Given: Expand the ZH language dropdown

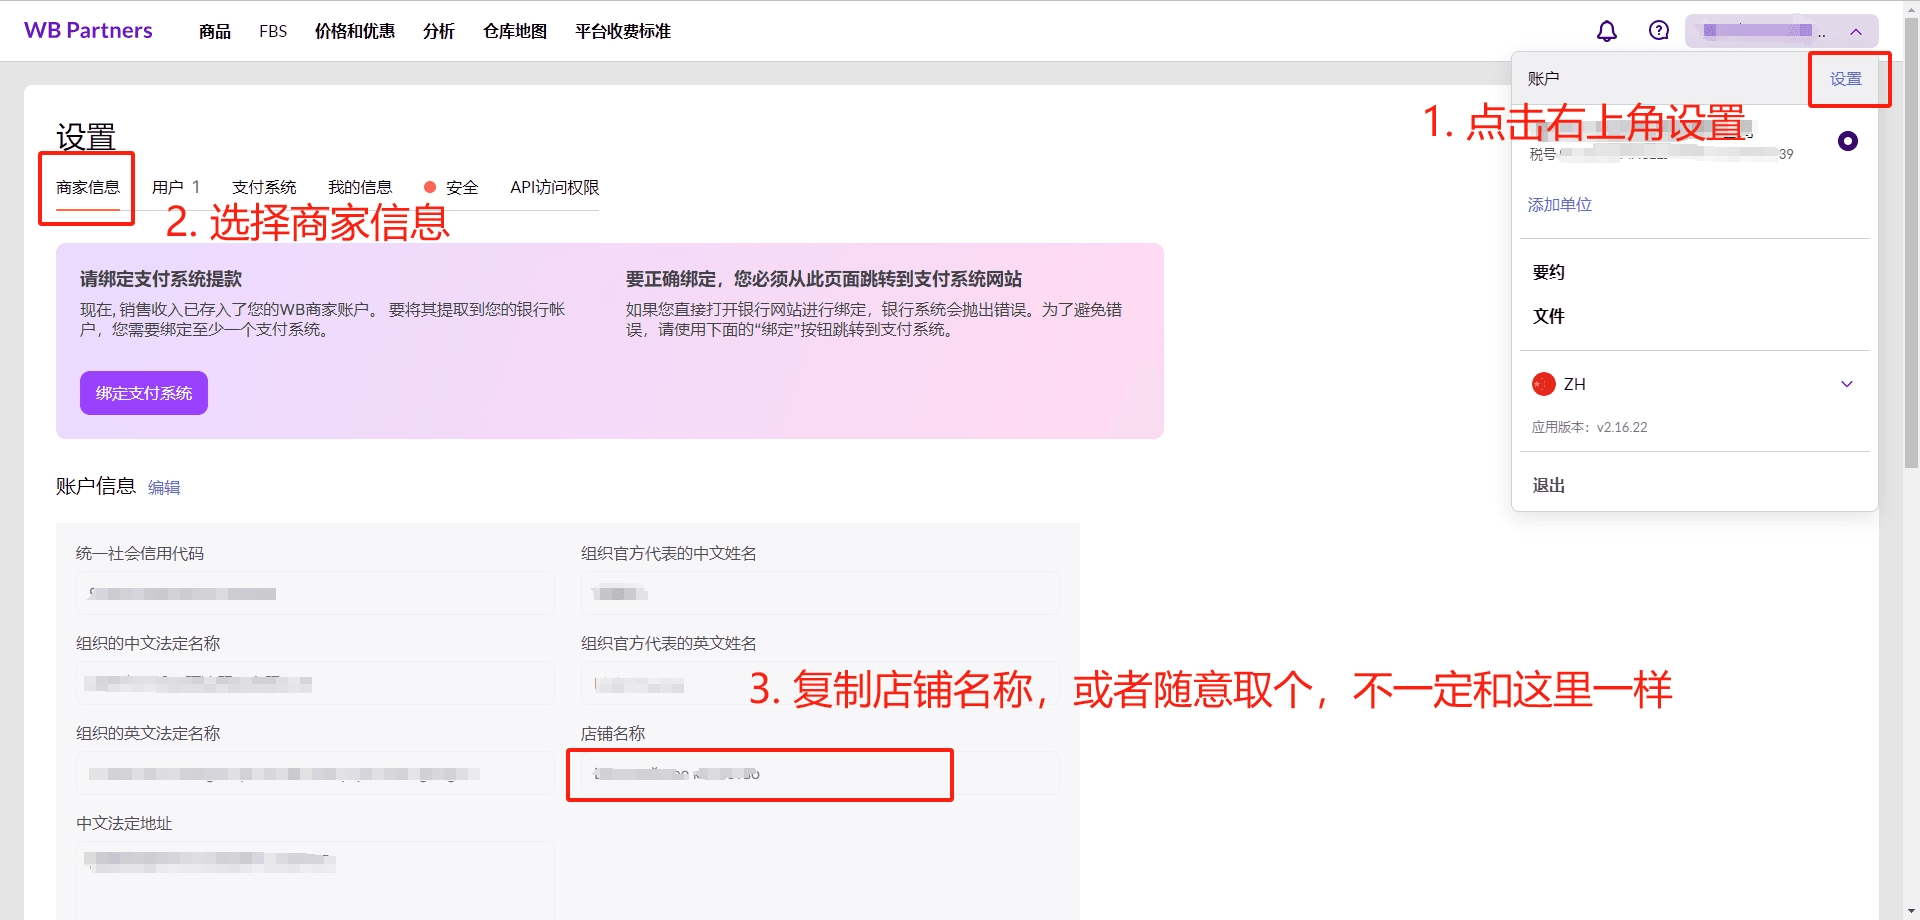Looking at the screenshot, I should click(1846, 384).
